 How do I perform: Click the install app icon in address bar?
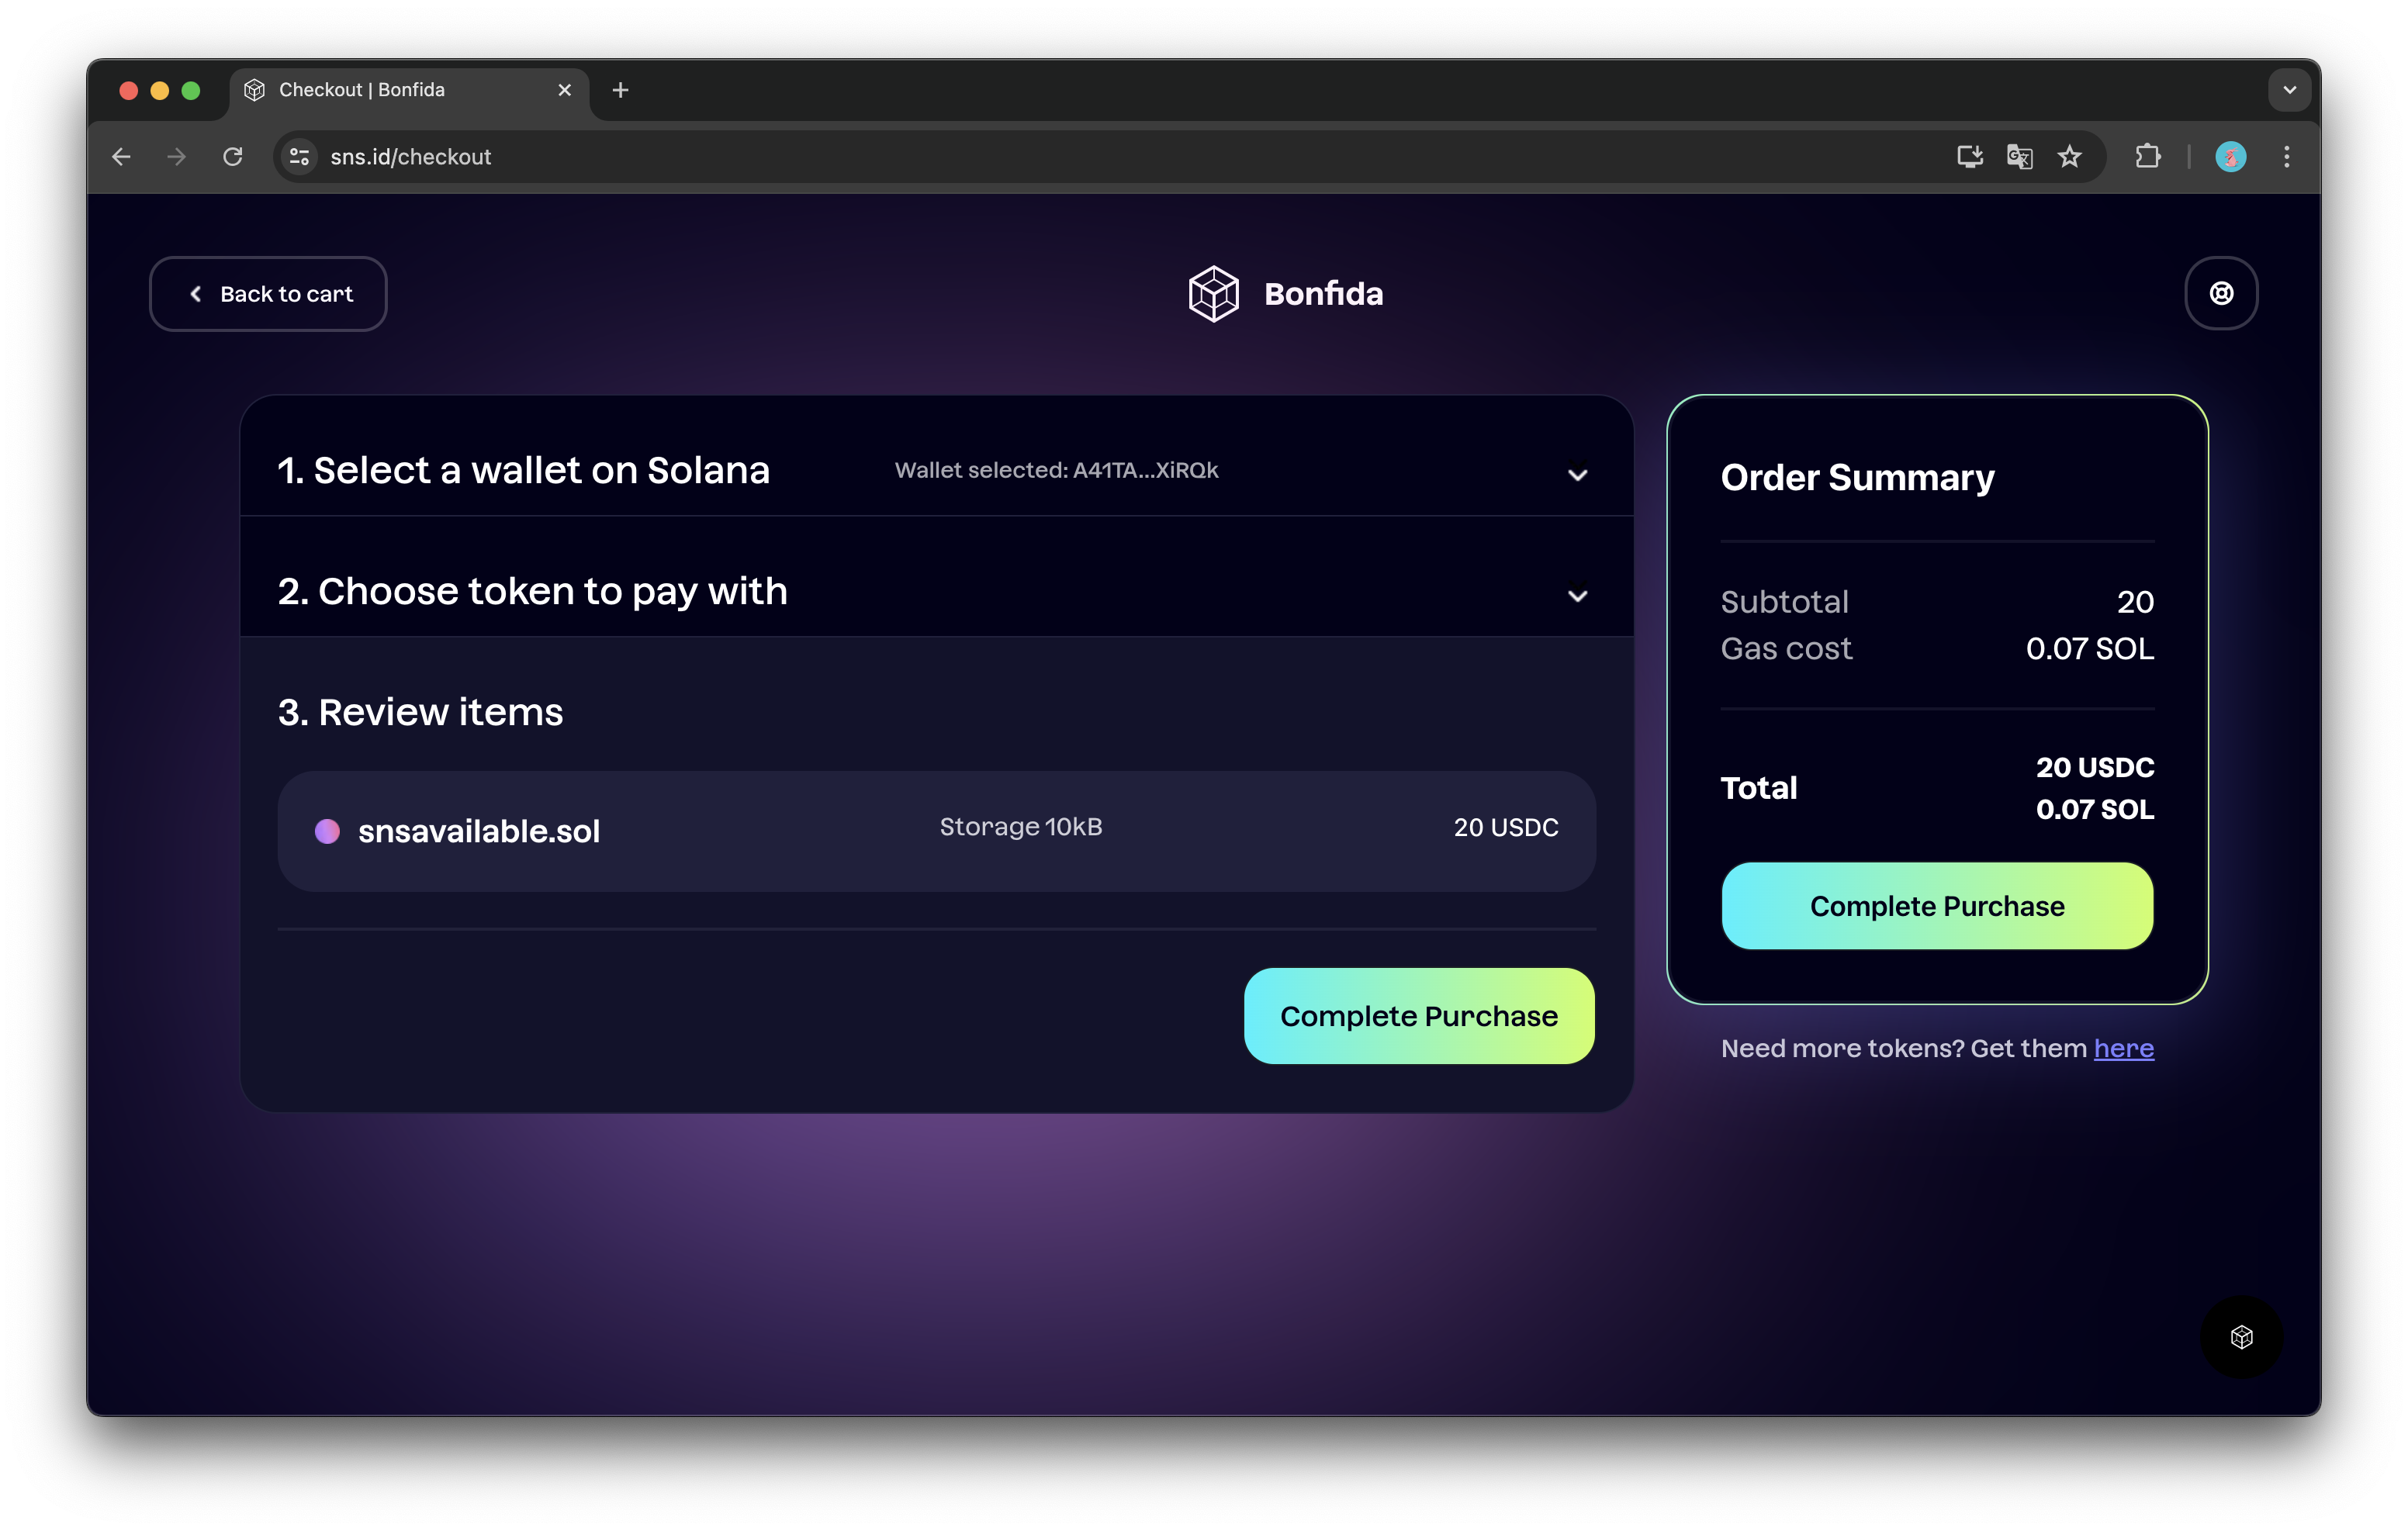point(1969,157)
